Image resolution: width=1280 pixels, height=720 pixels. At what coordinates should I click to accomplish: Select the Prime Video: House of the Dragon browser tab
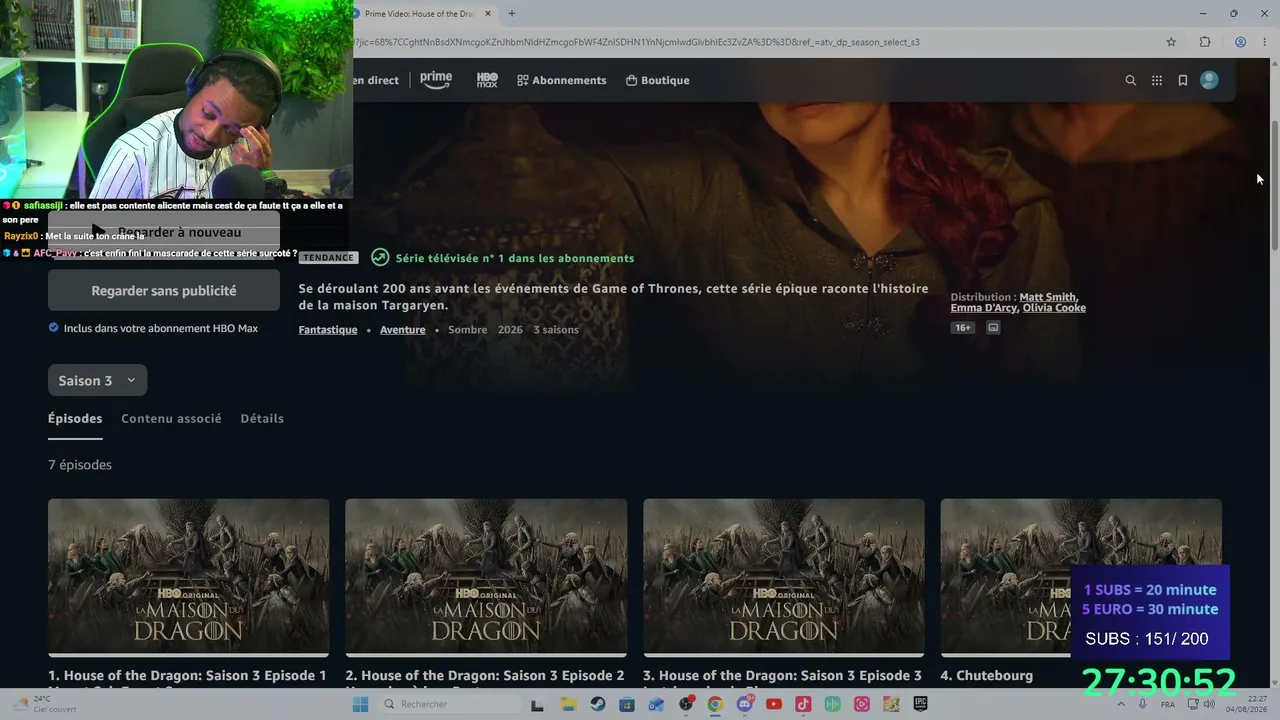(425, 14)
